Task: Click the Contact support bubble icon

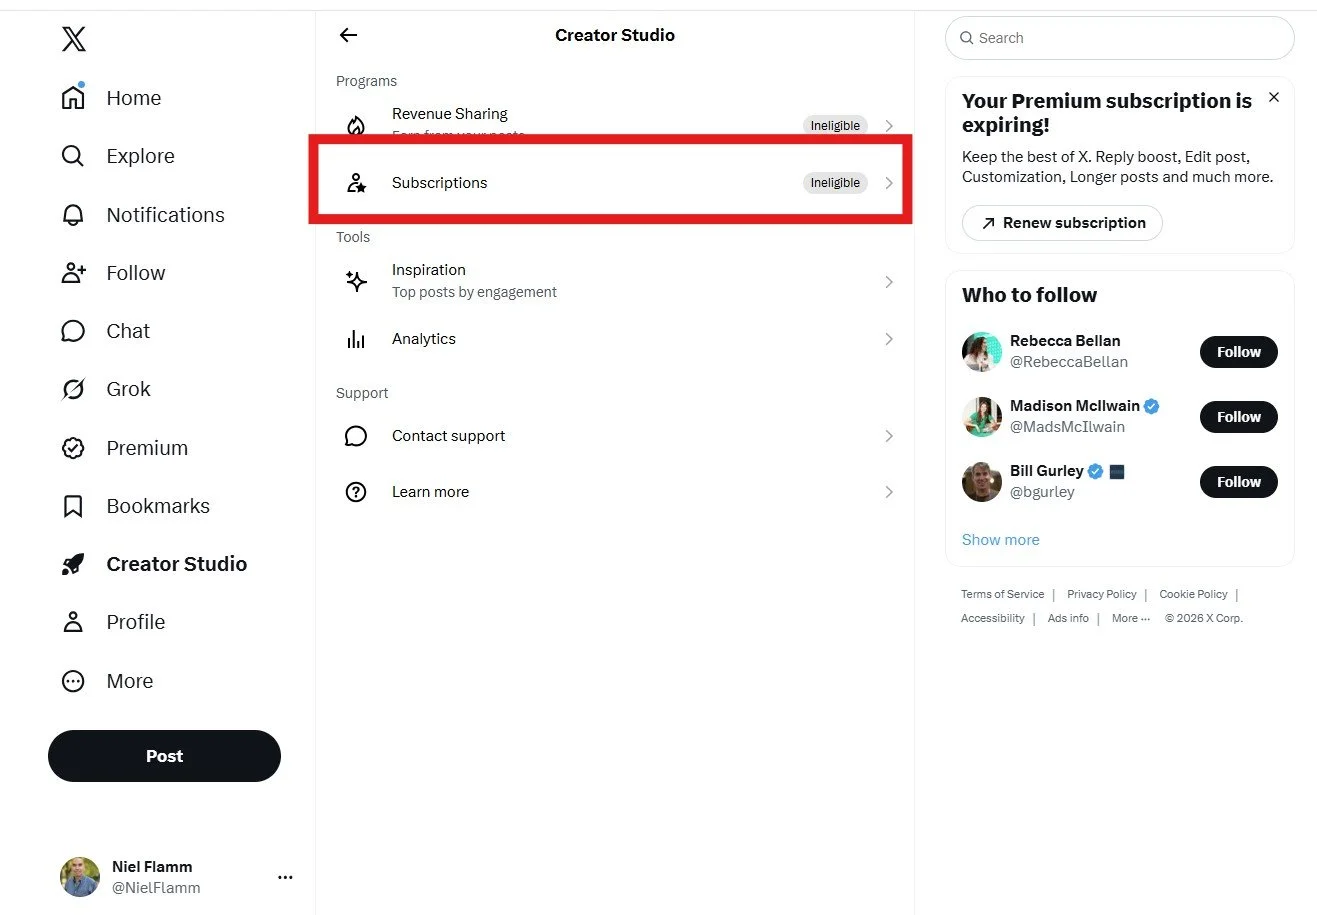Action: tap(356, 436)
